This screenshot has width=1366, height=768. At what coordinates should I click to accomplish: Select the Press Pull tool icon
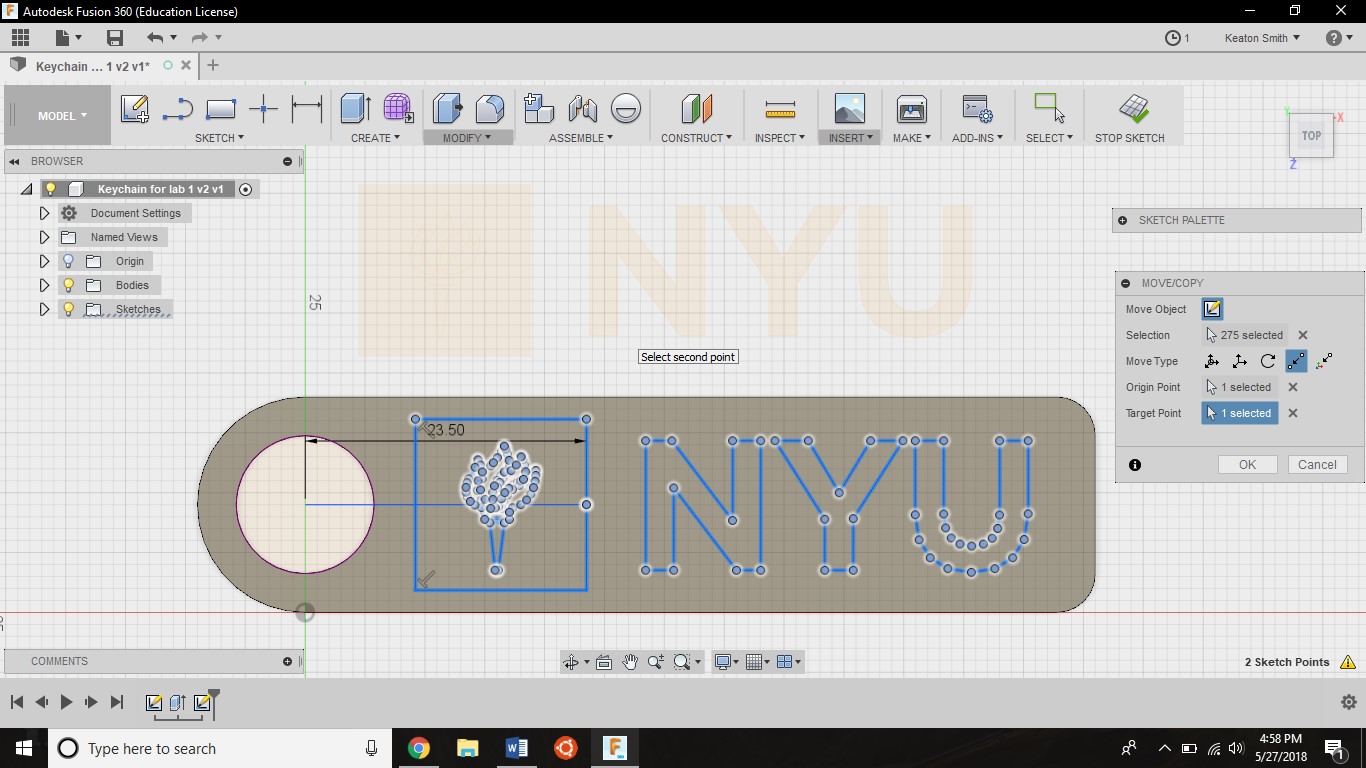(447, 109)
